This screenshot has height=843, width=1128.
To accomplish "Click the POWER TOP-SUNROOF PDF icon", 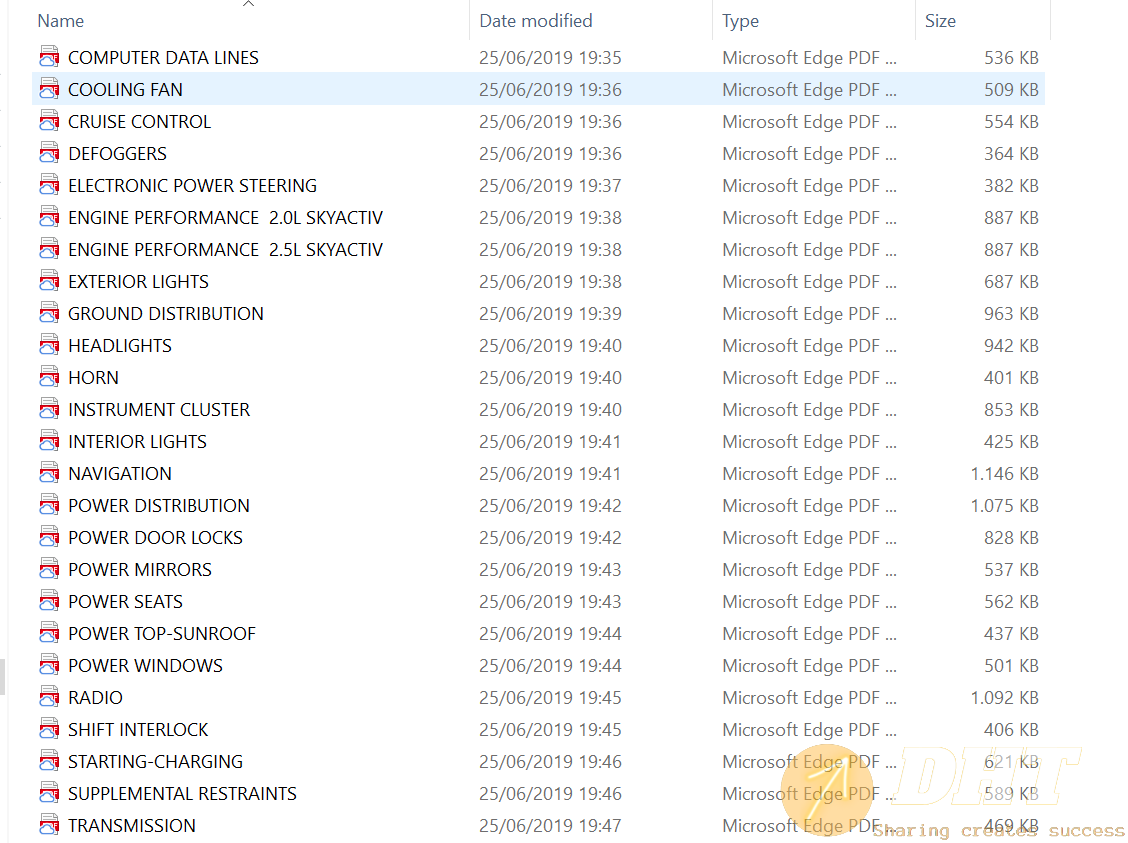I will (x=49, y=634).
